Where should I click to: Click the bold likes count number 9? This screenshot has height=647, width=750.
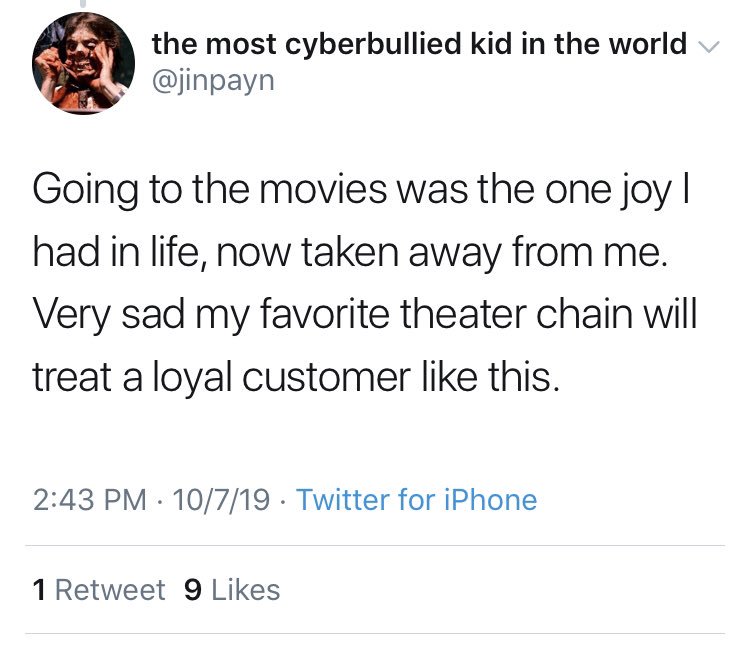coord(193,590)
